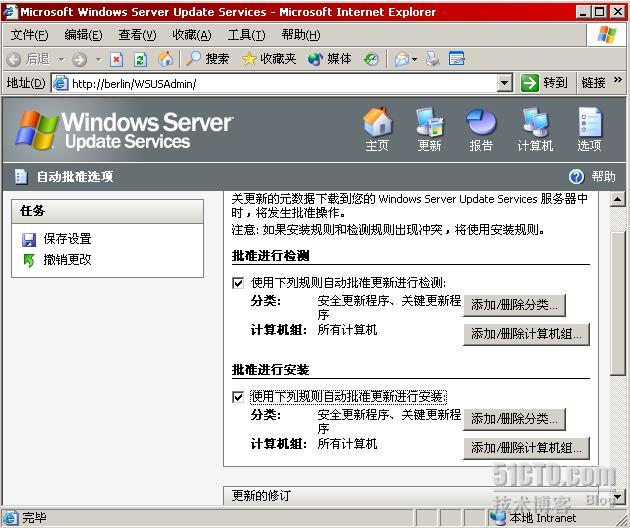This screenshot has width=630, height=528.
Task: Click the vertical scrollbar thumb
Action: point(617,303)
